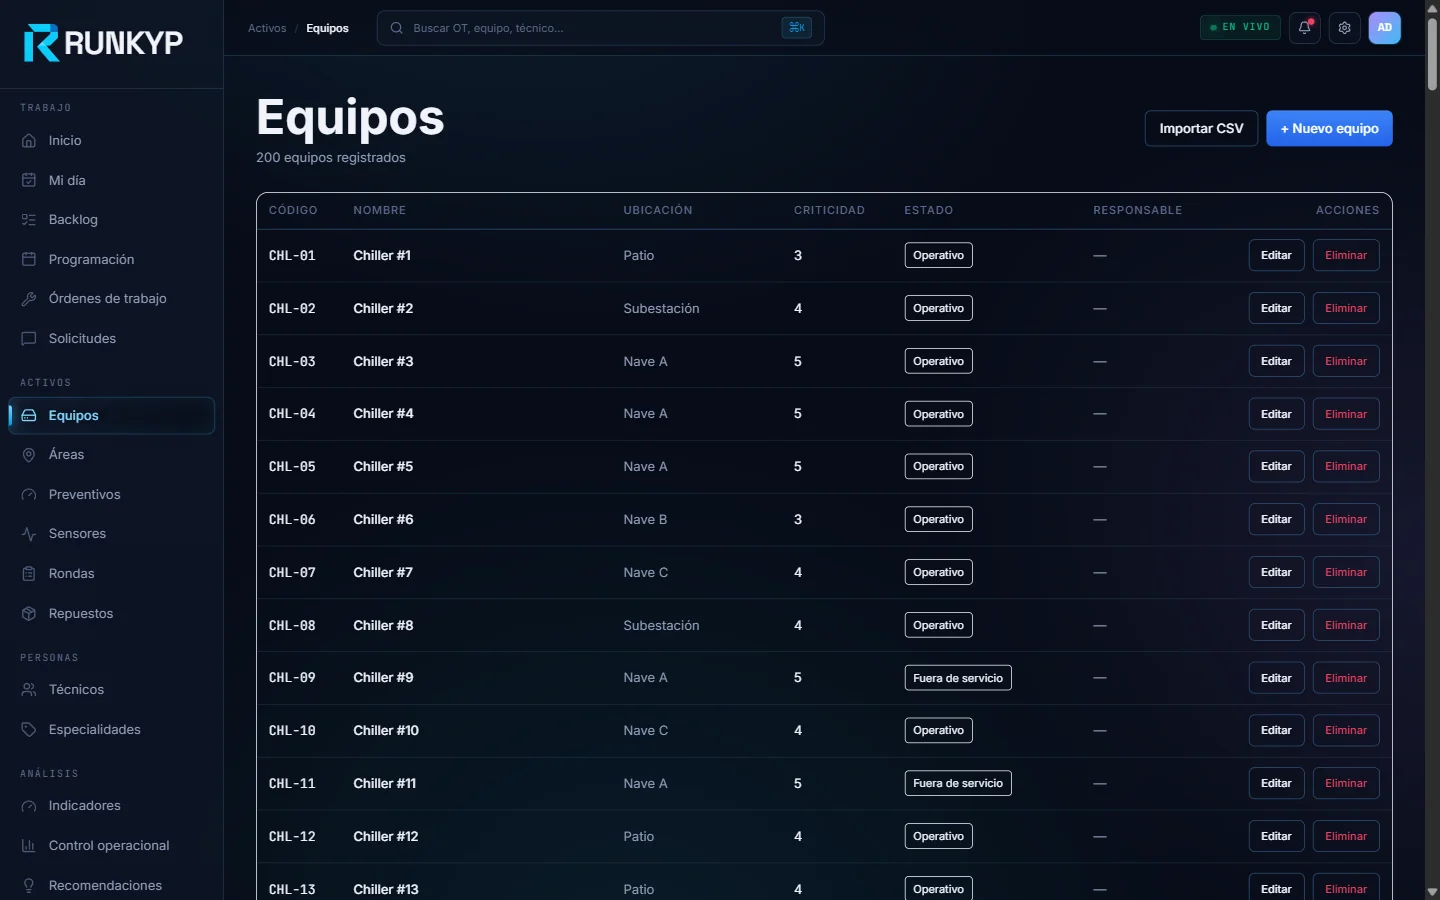Click the Rondas clipboard icon

coord(29,574)
